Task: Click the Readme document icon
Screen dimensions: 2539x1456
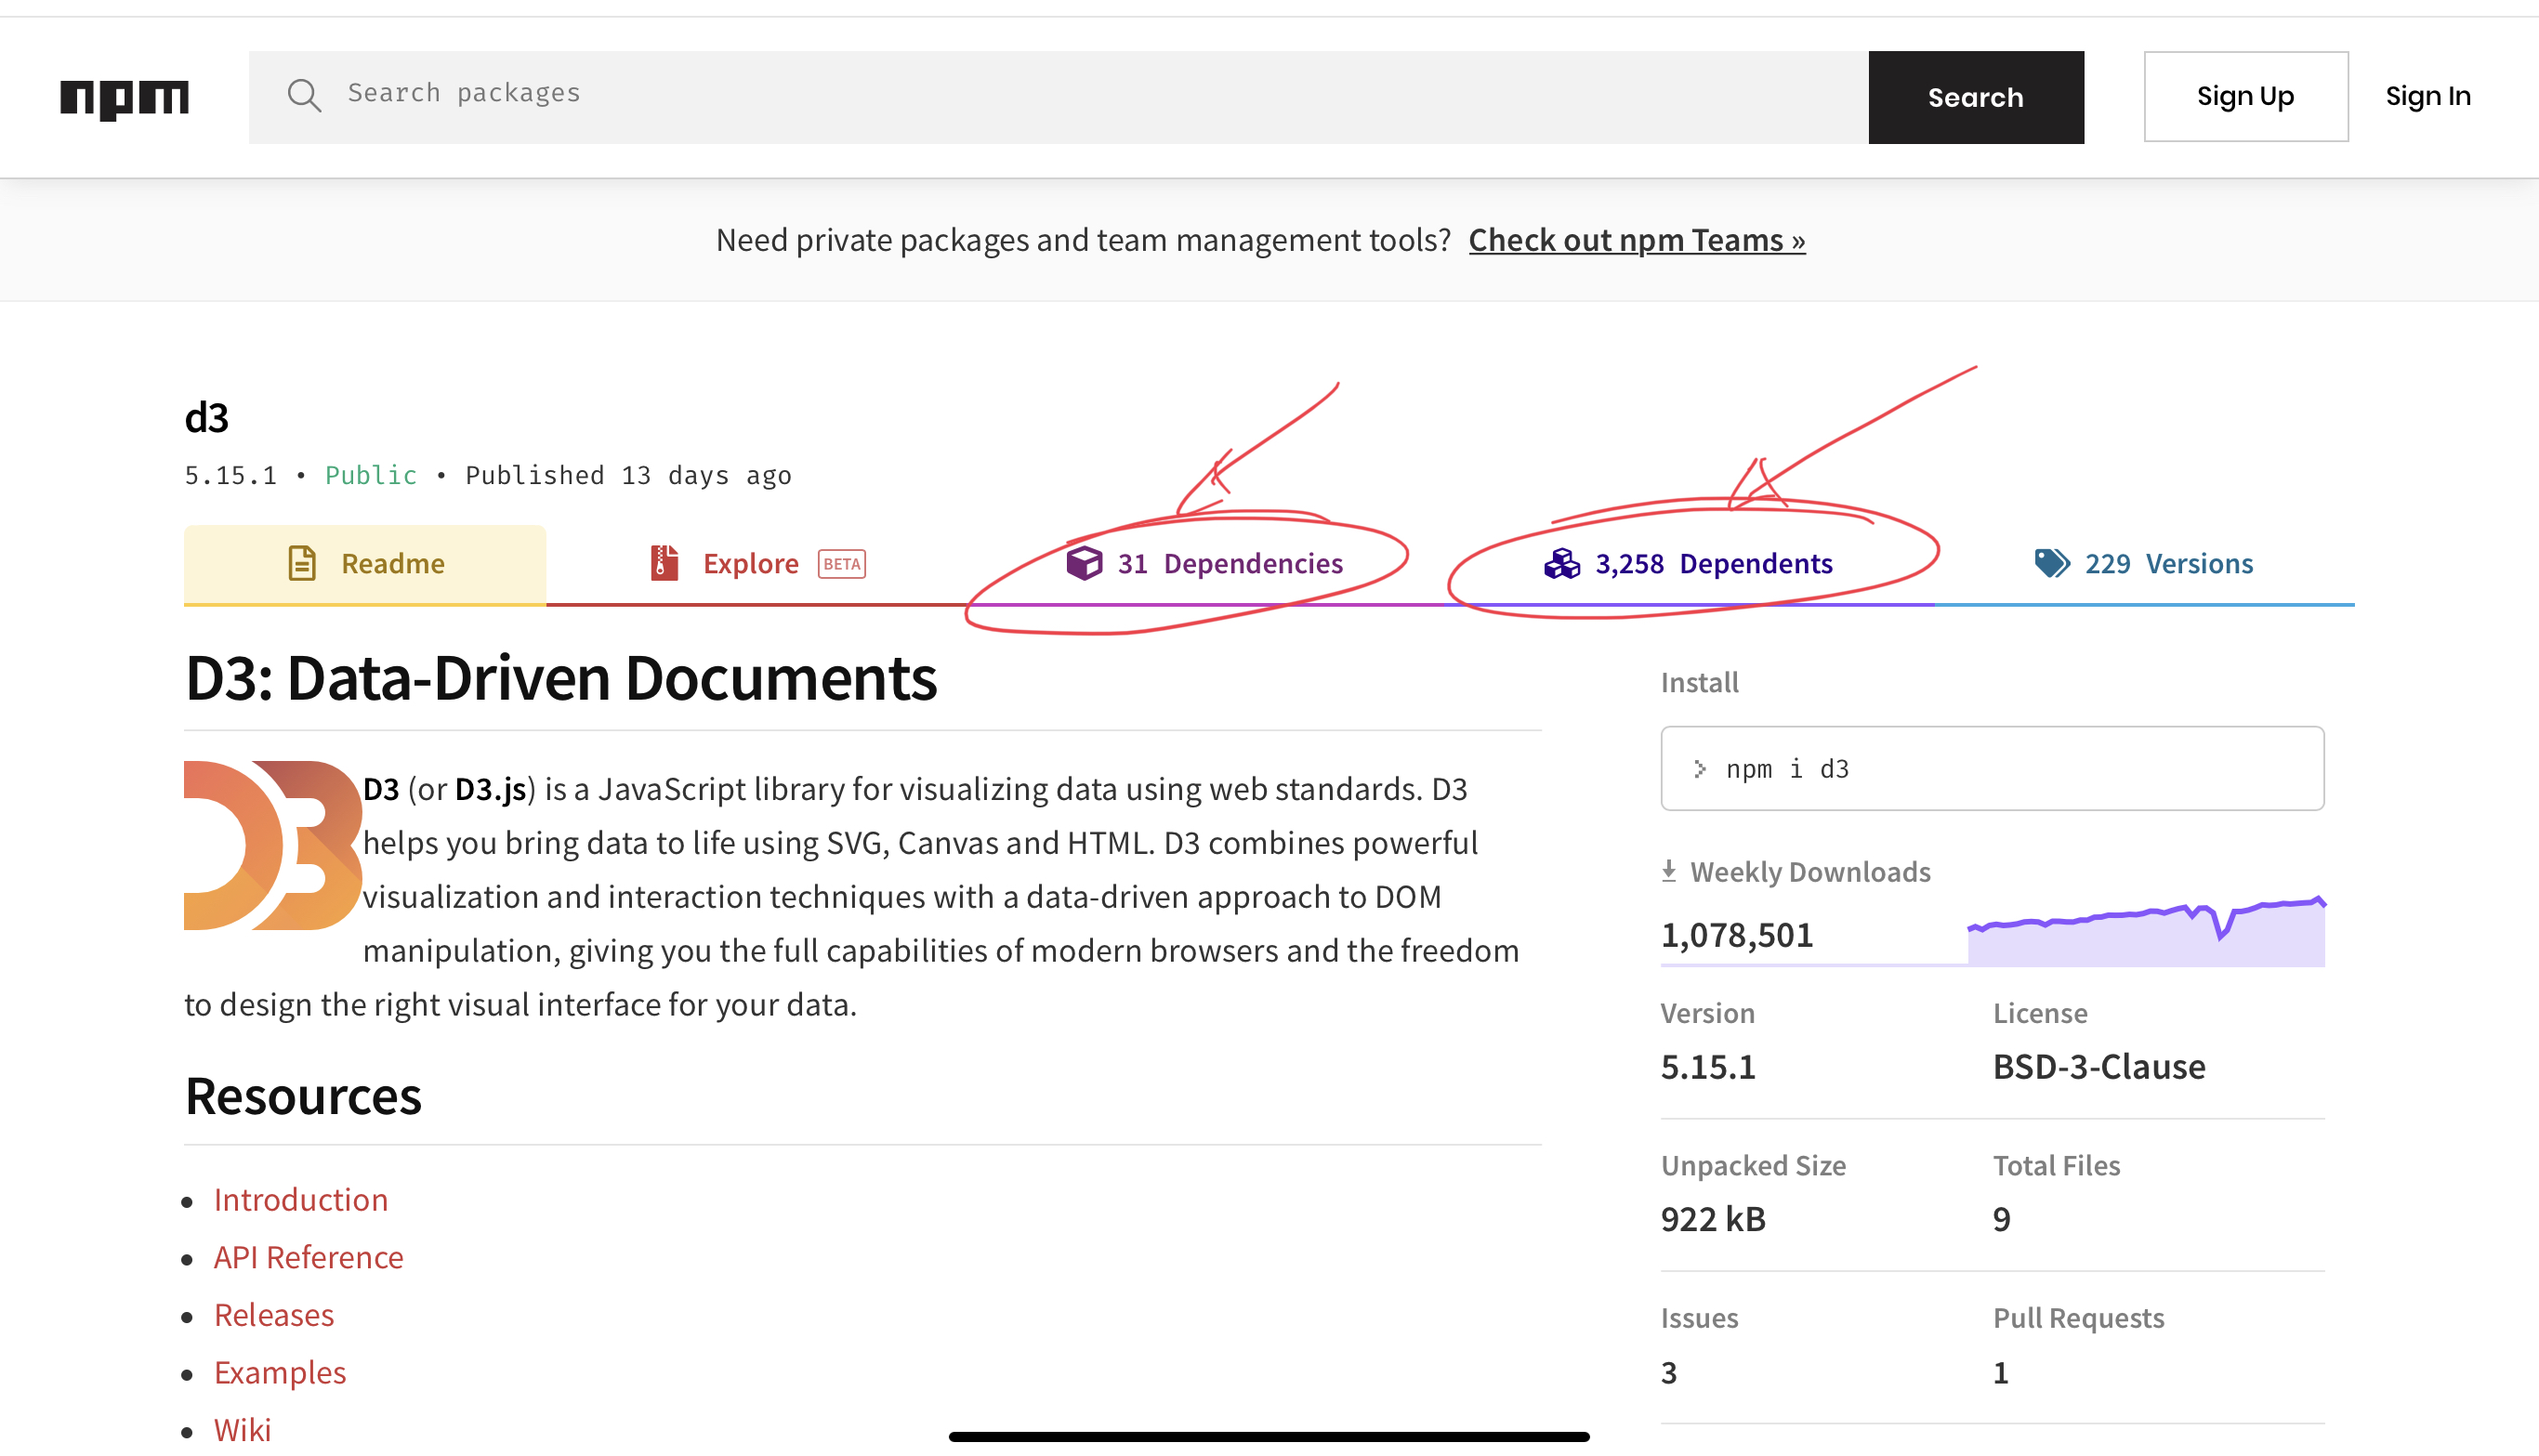Action: tap(303, 563)
